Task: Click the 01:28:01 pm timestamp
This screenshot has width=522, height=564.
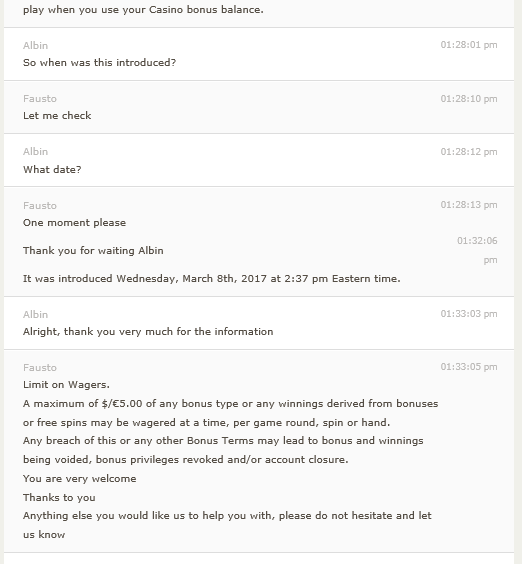Action: point(469,45)
